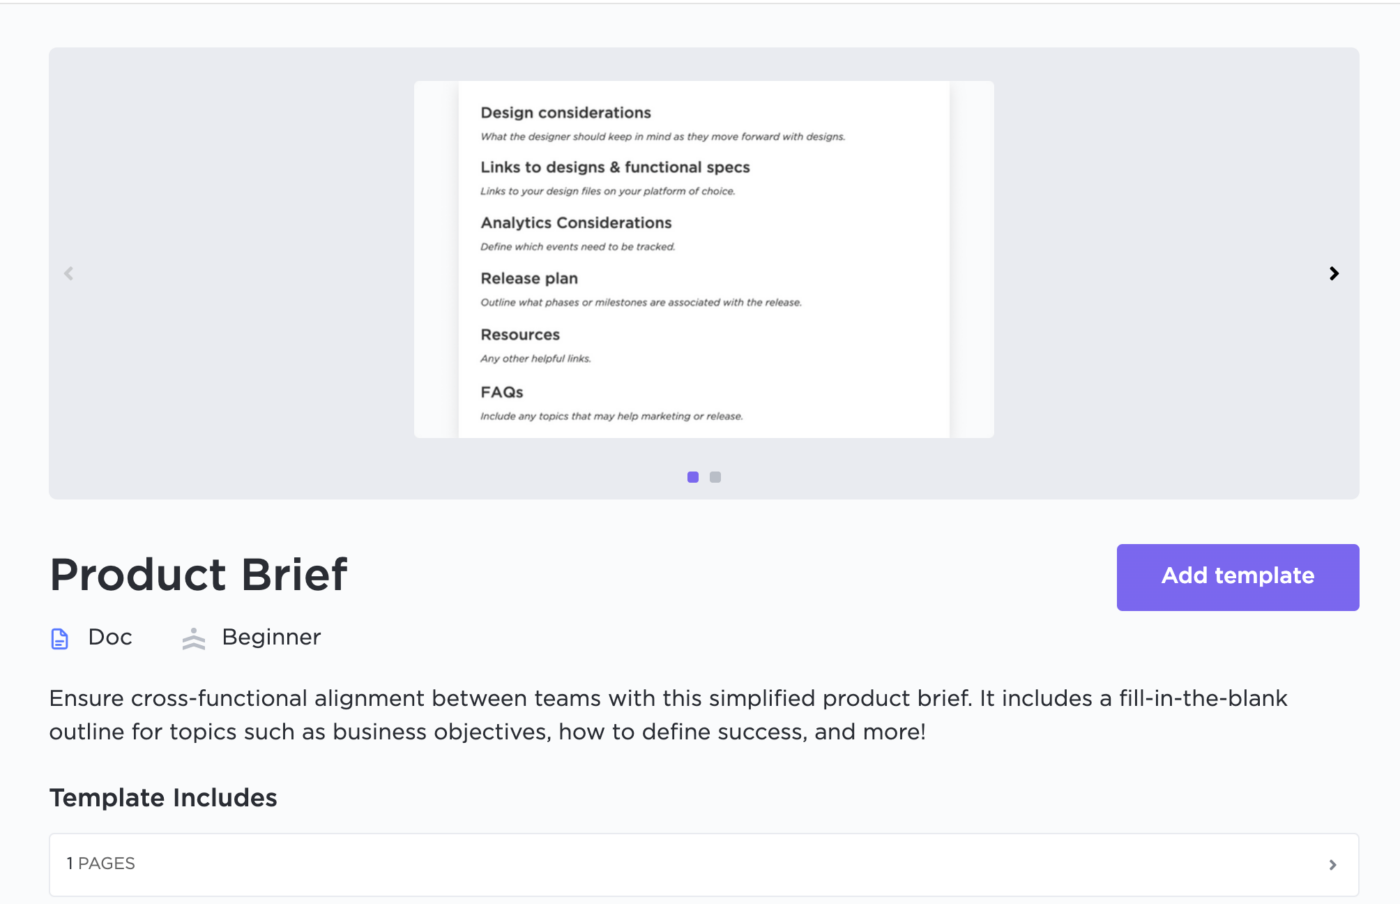Open the 1 PAGES row label
This screenshot has height=904, width=1400.
coord(101,864)
